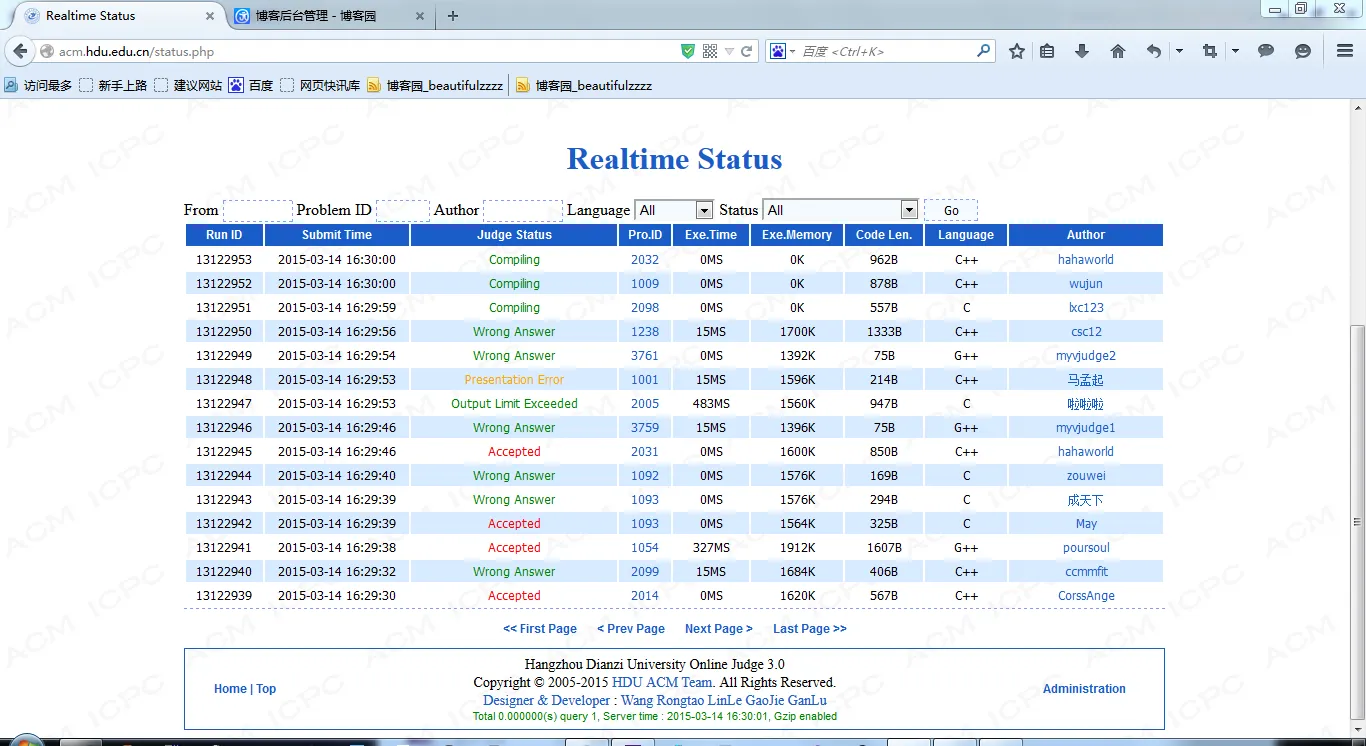The width and height of the screenshot is (1366, 746).
Task: Switch to the 博客后台管理 tab
Action: click(328, 16)
